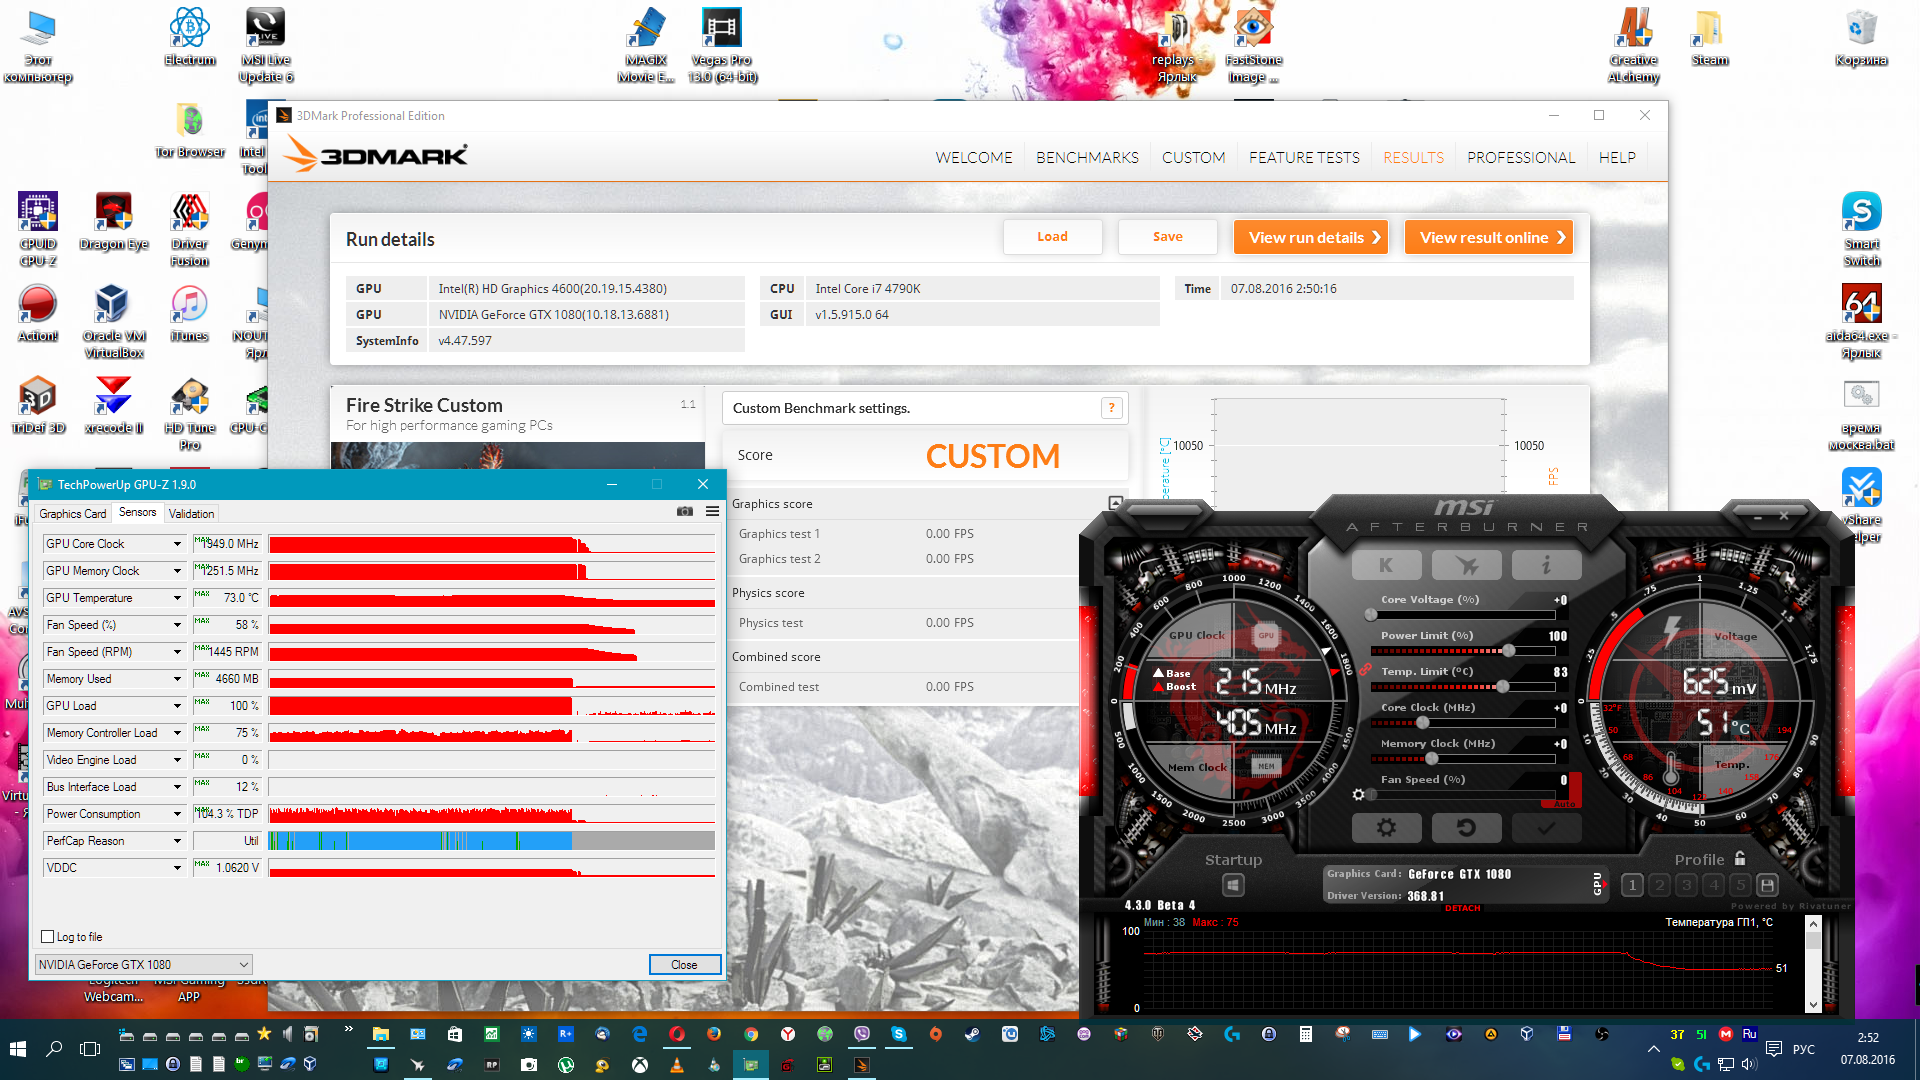This screenshot has width=1920, height=1080.
Task: Expand GPU Temperature sensor dropdown
Action: tap(177, 598)
